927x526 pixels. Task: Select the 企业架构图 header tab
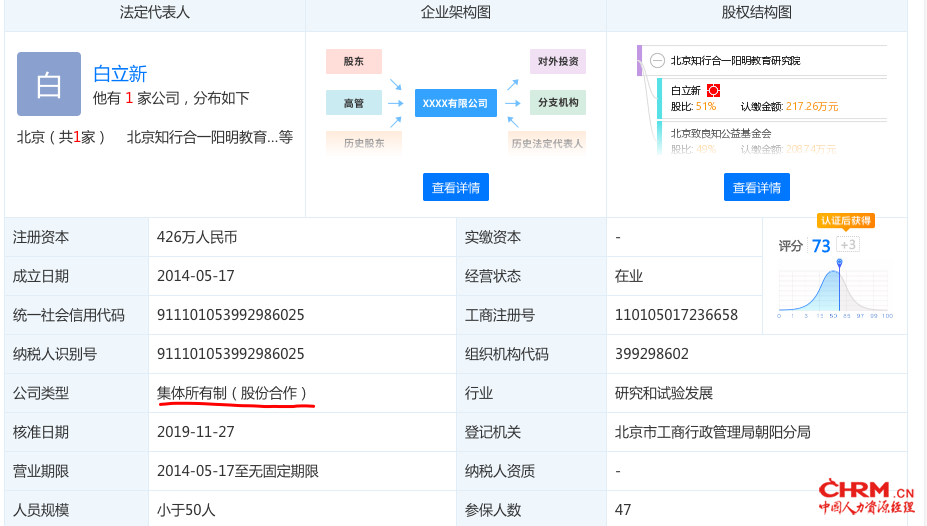[456, 12]
